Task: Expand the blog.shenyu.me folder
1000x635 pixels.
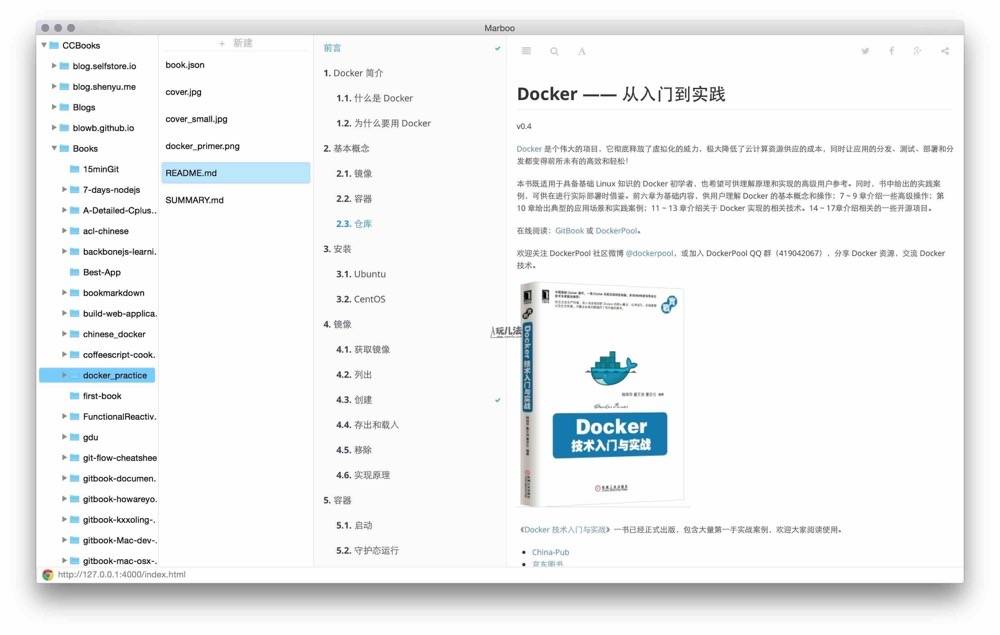Action: click(x=54, y=87)
